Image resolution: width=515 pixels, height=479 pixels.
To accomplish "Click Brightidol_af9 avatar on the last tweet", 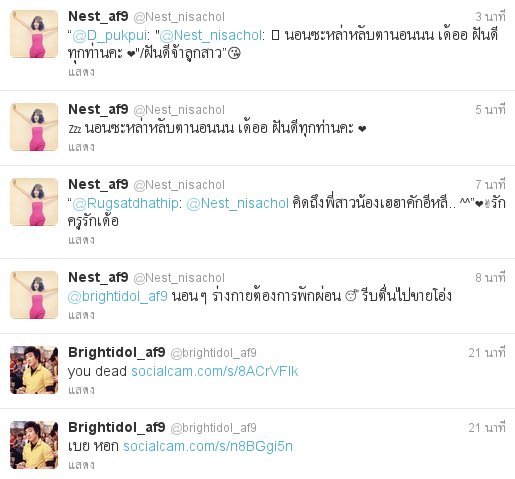I will tap(34, 445).
